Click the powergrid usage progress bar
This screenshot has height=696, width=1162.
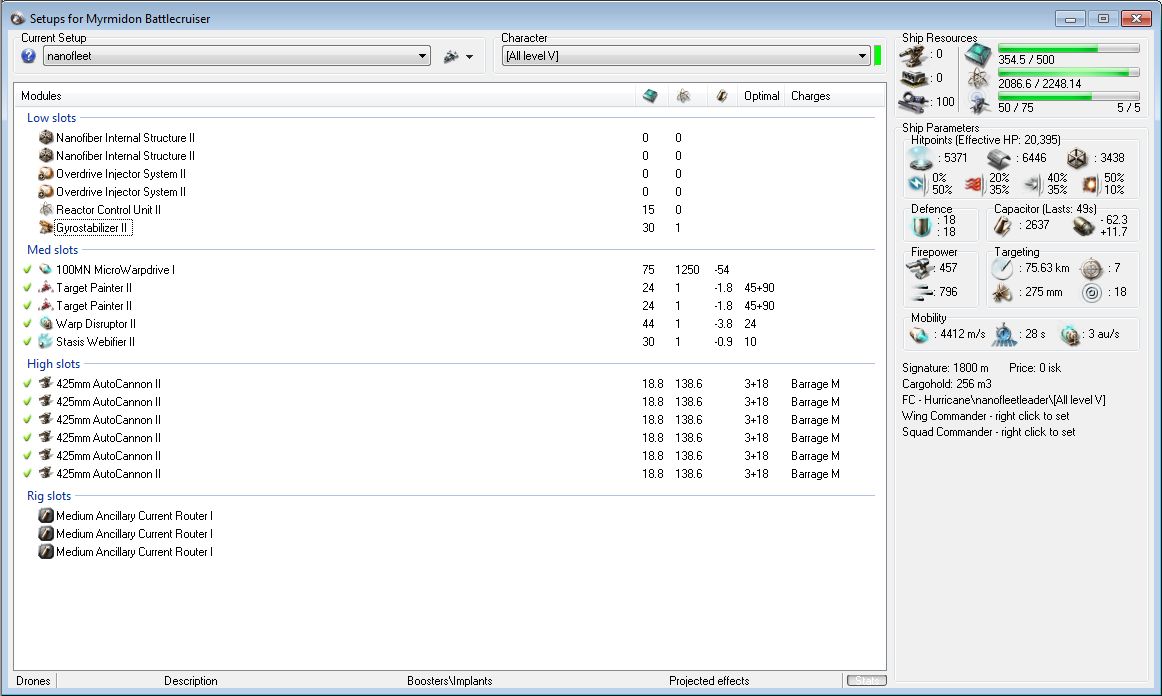tap(1068, 73)
